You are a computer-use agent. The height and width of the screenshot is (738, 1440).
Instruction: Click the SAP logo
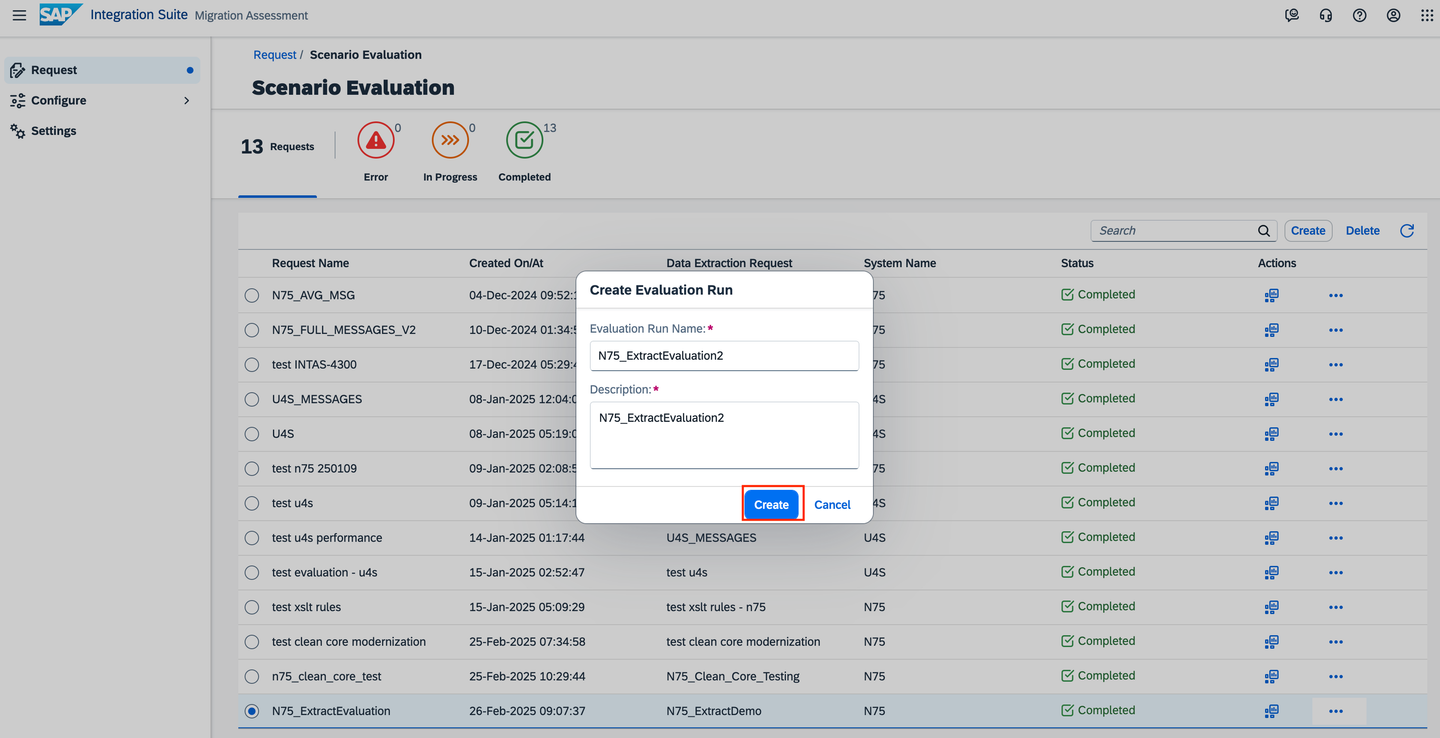pos(60,15)
